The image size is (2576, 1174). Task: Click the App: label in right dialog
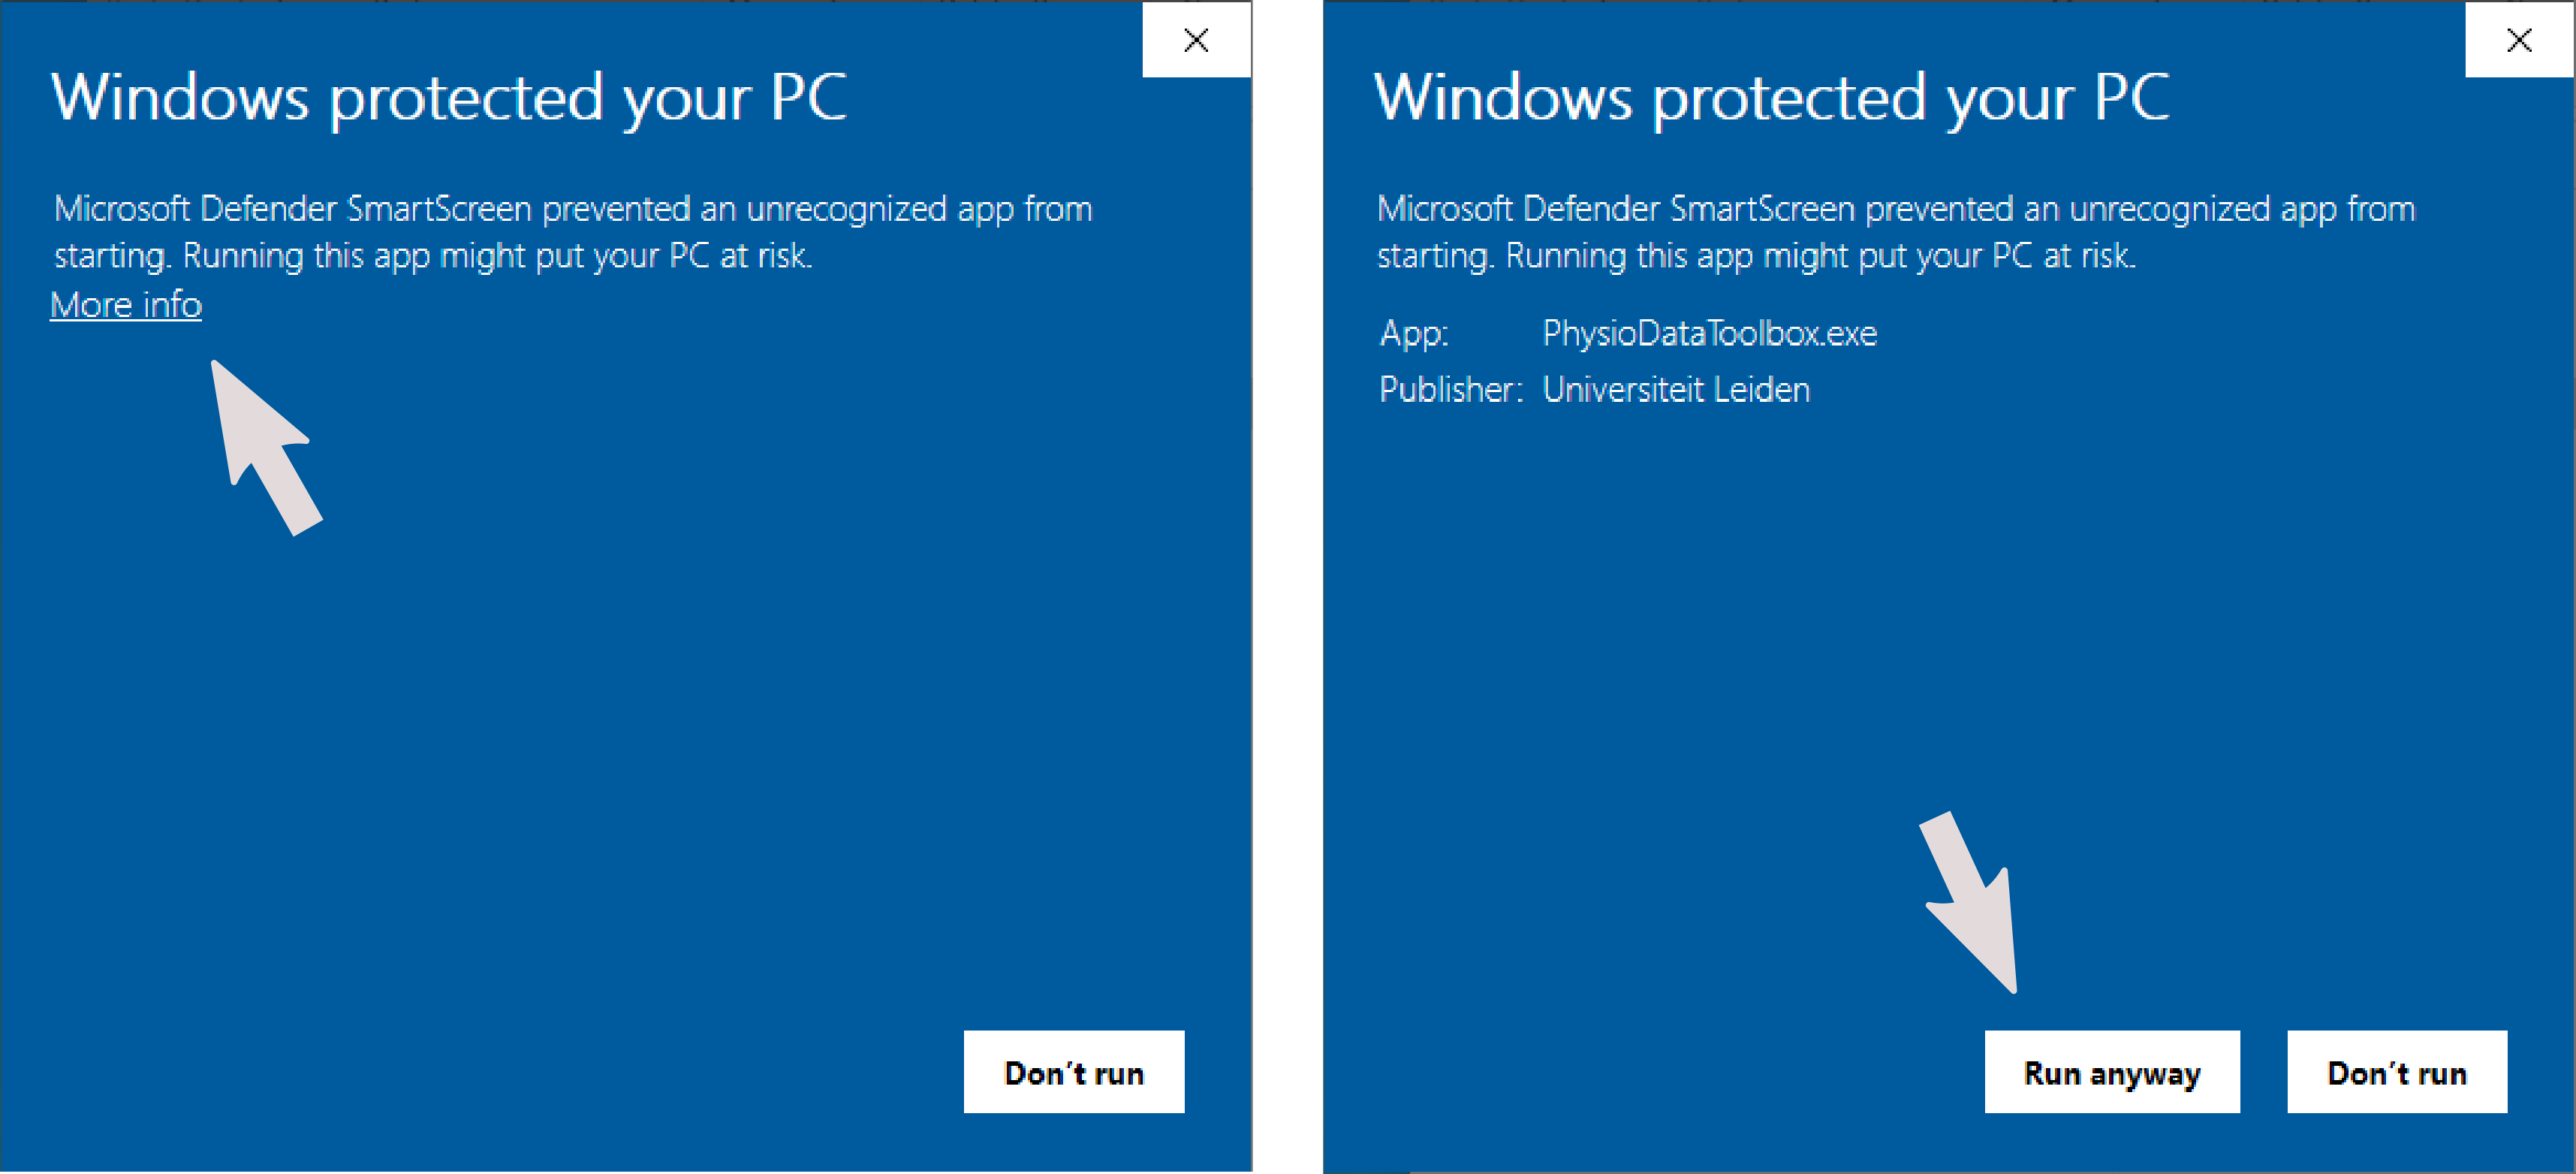1414,333
